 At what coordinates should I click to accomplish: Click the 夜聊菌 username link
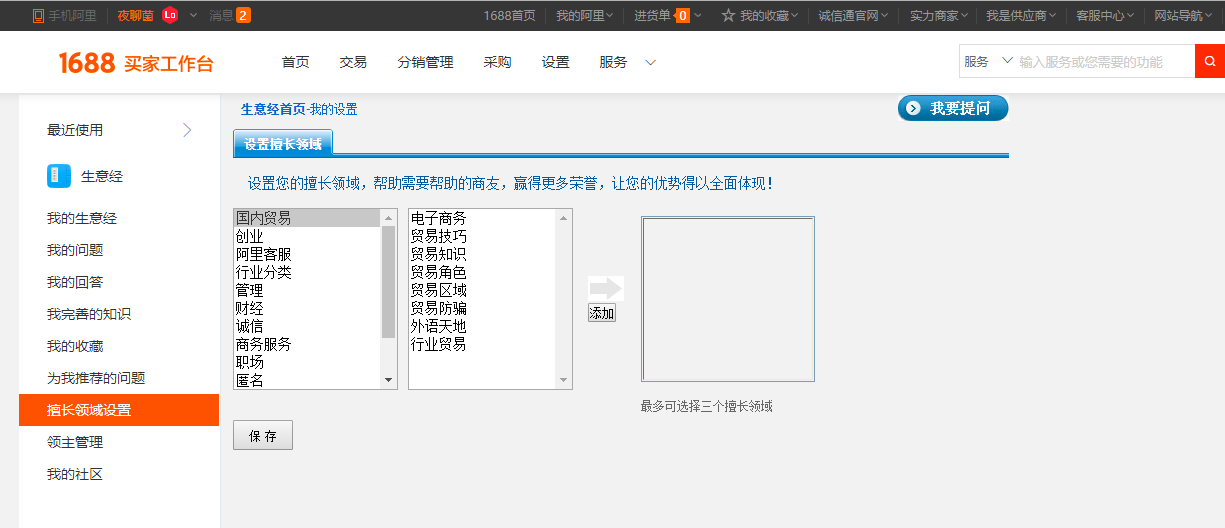coord(135,15)
